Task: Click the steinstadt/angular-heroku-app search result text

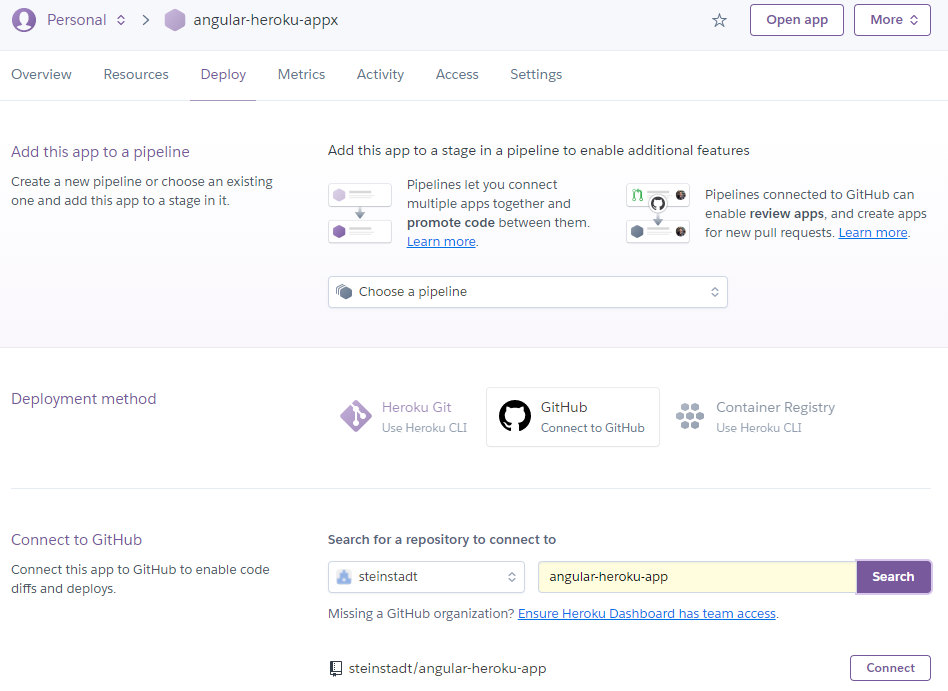Action: pyautogui.click(x=447, y=669)
